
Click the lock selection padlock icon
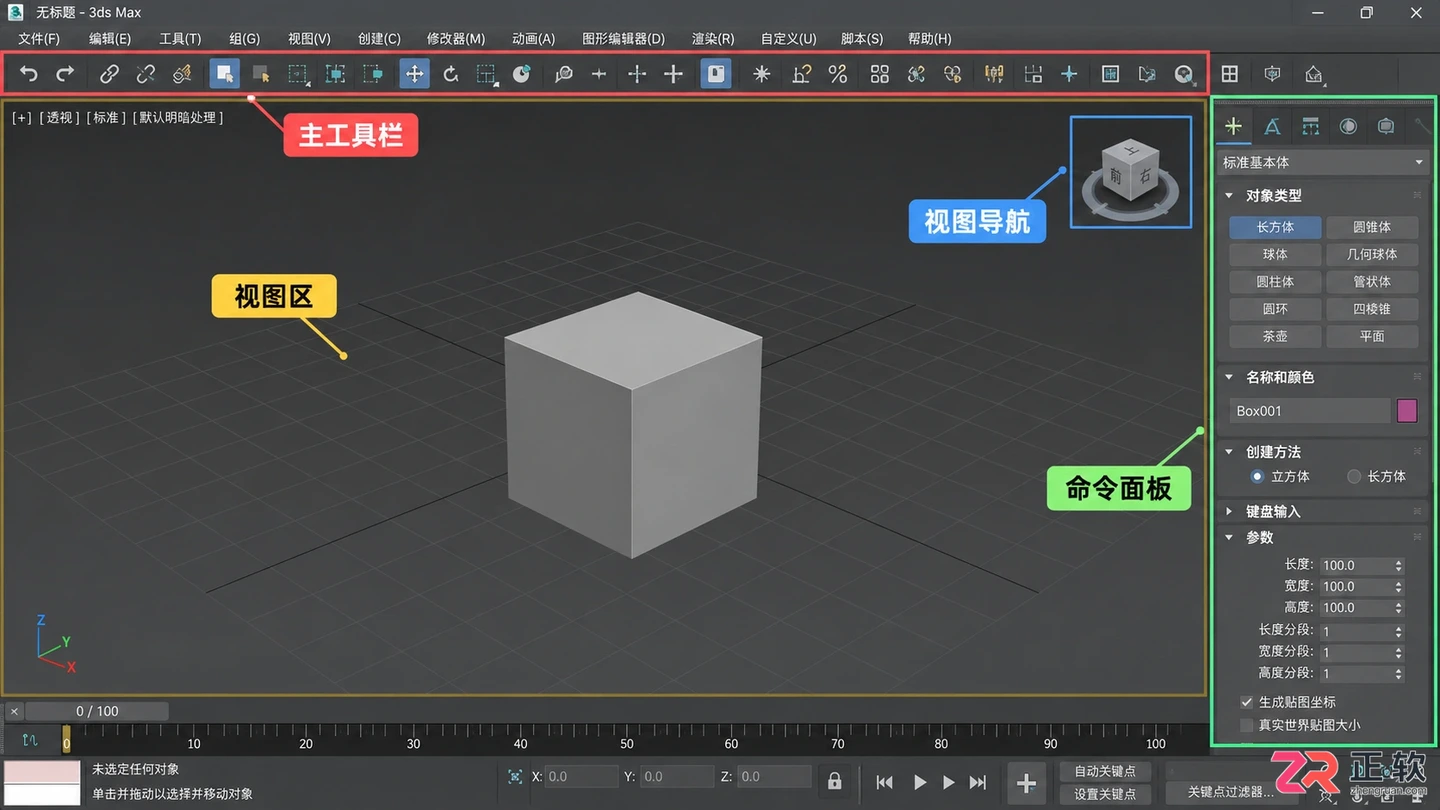(835, 781)
